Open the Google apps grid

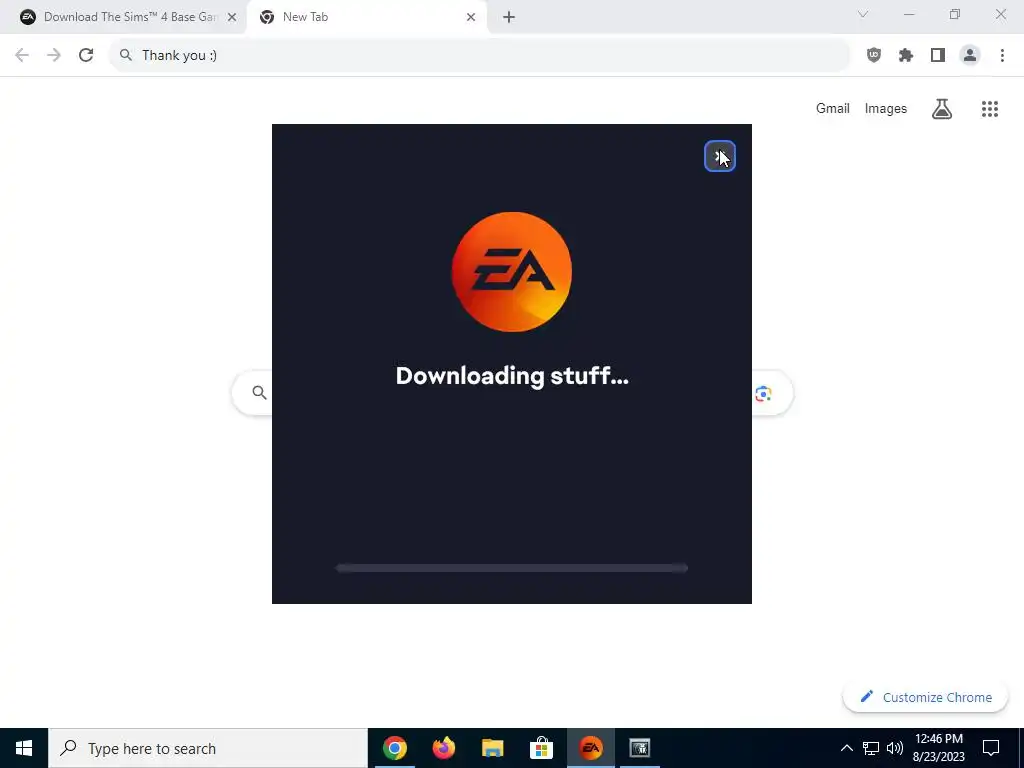coord(989,108)
